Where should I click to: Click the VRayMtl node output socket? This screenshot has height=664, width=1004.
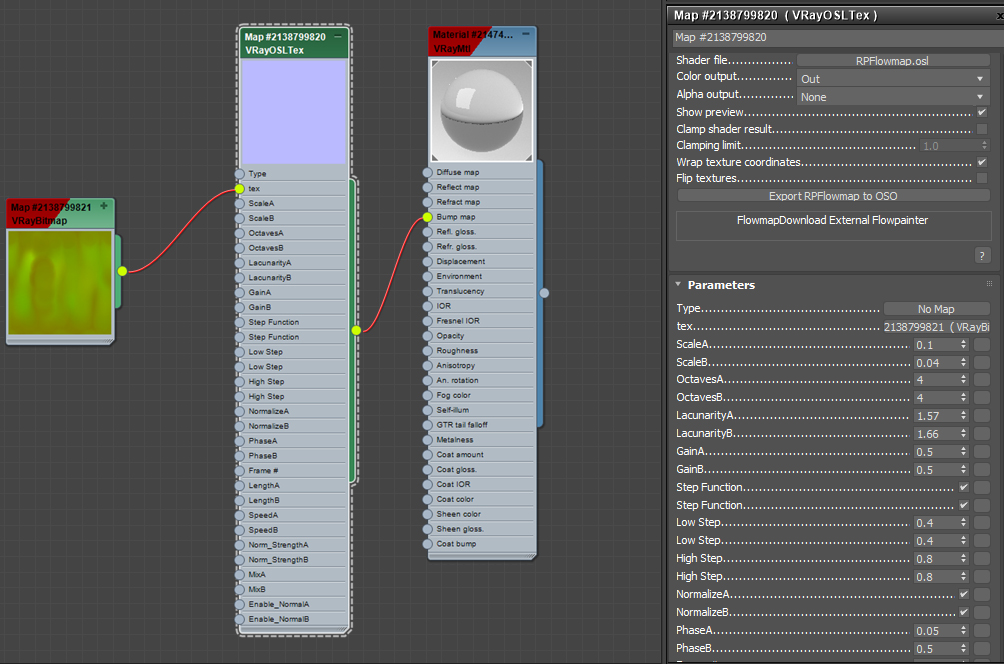[x=544, y=293]
